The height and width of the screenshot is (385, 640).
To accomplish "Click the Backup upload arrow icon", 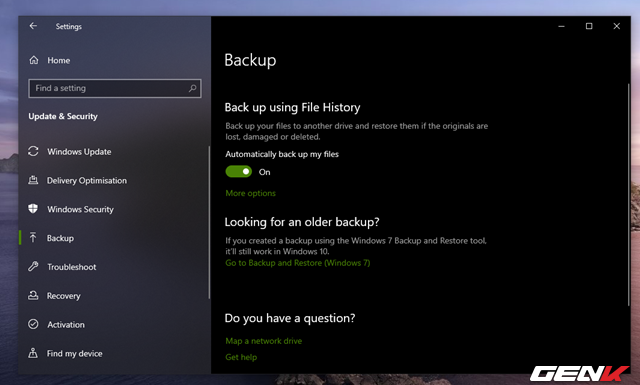I will click(x=33, y=238).
